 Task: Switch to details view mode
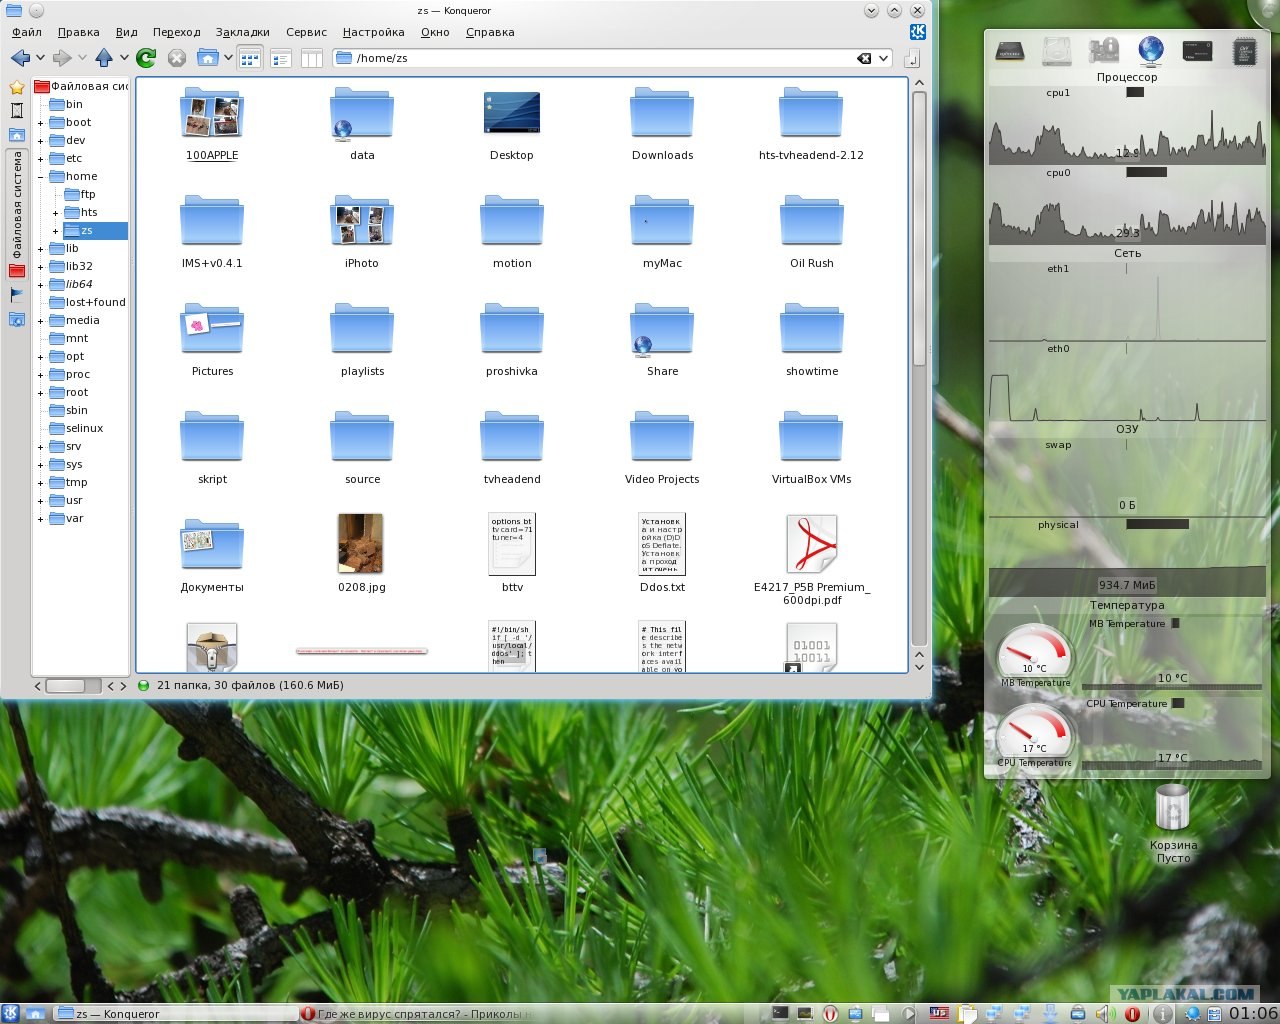tap(281, 58)
